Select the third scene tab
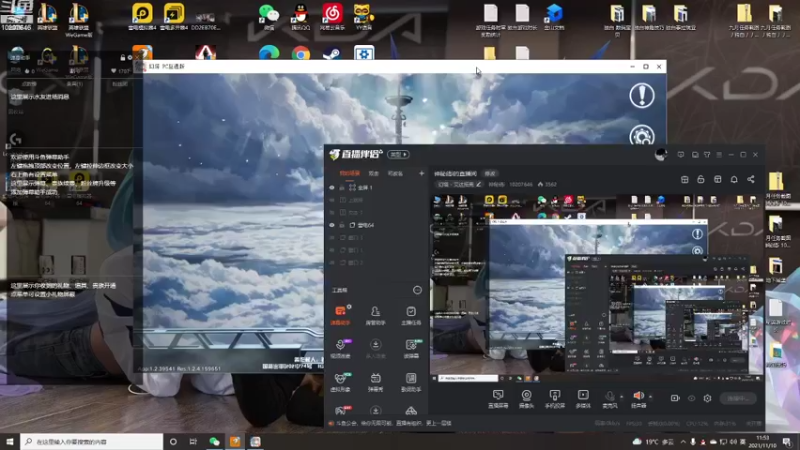Viewport: 800px width, 450px height. coord(395,173)
